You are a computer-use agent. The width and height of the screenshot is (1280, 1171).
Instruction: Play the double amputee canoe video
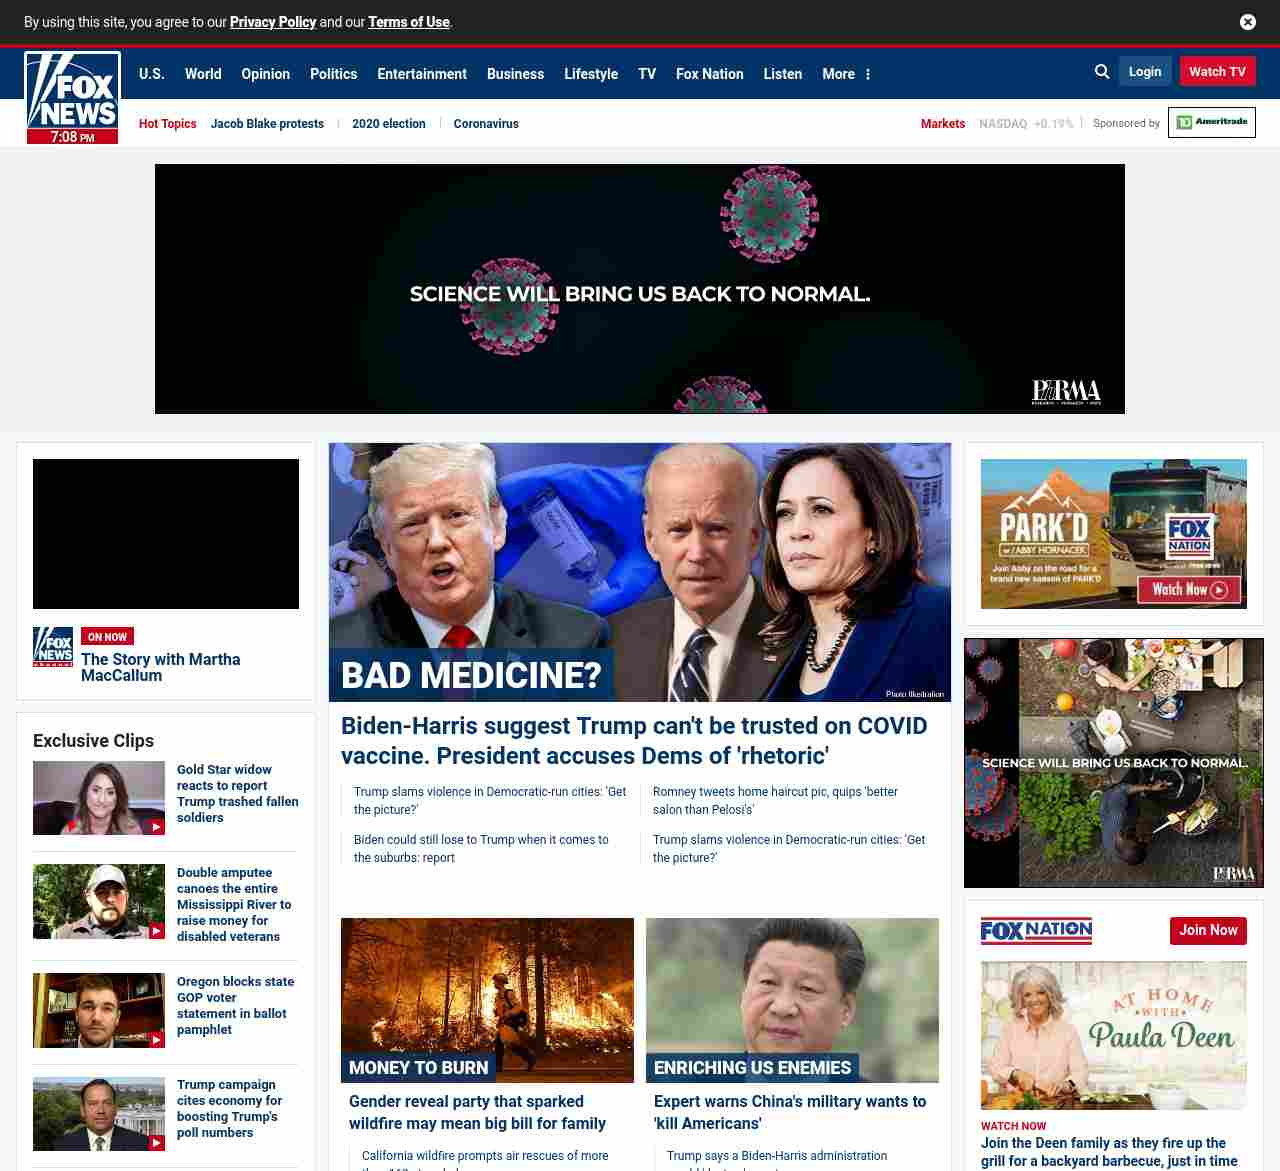click(99, 902)
